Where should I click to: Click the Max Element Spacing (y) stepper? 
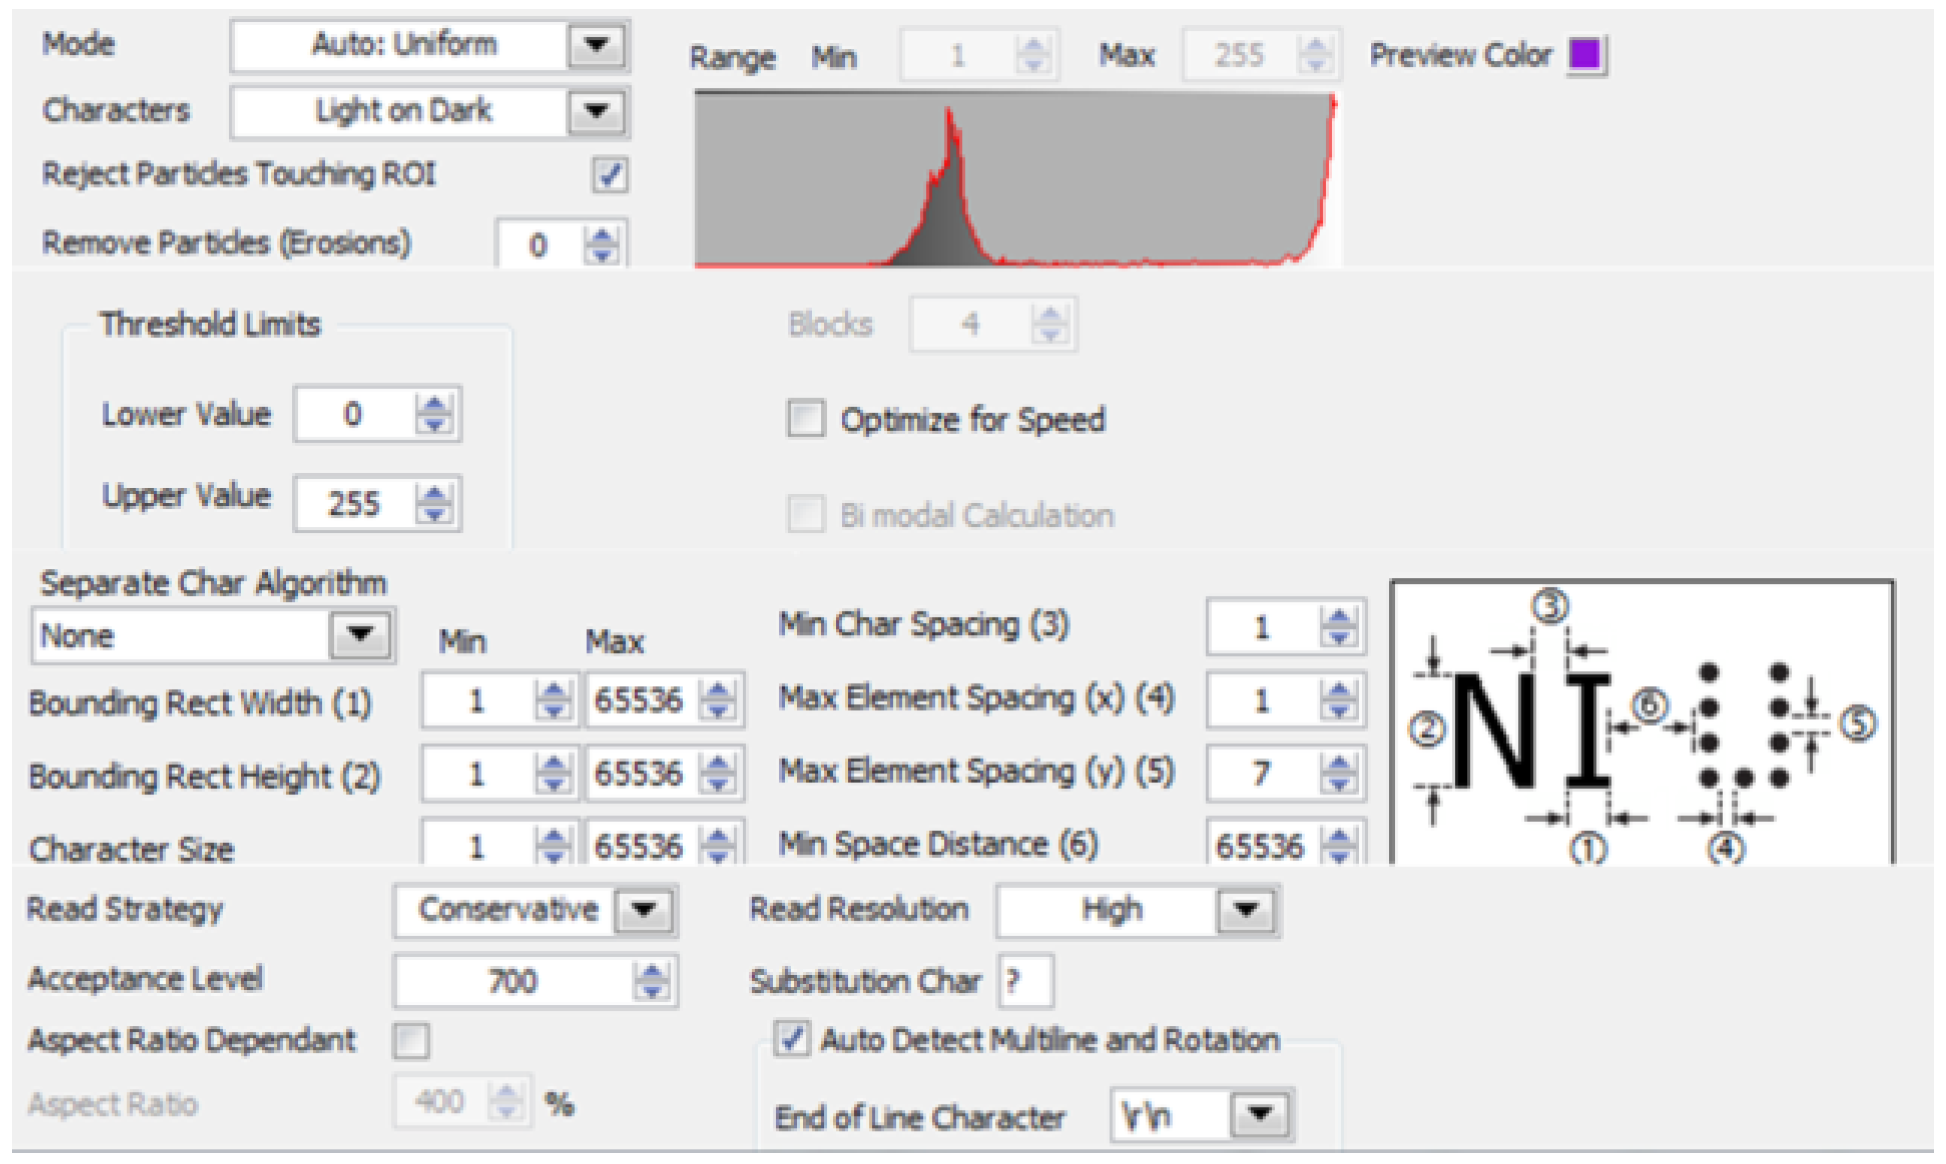coord(1338,773)
